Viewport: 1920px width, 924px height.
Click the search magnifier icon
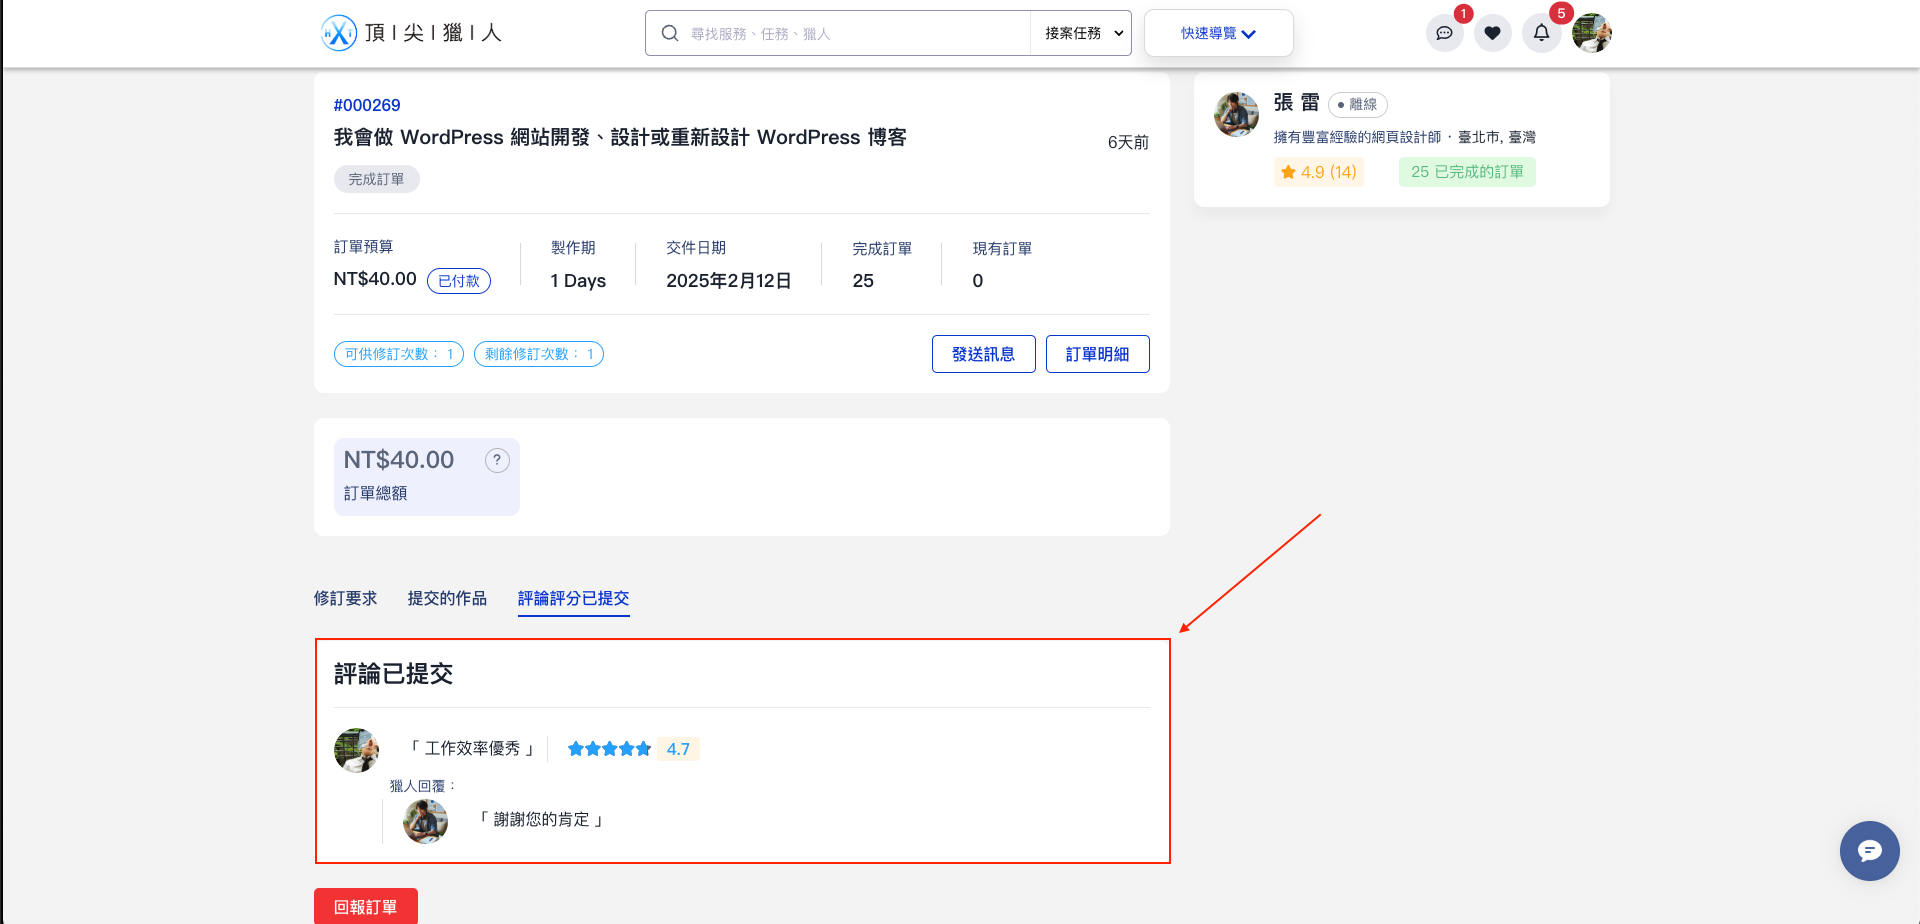(x=669, y=33)
